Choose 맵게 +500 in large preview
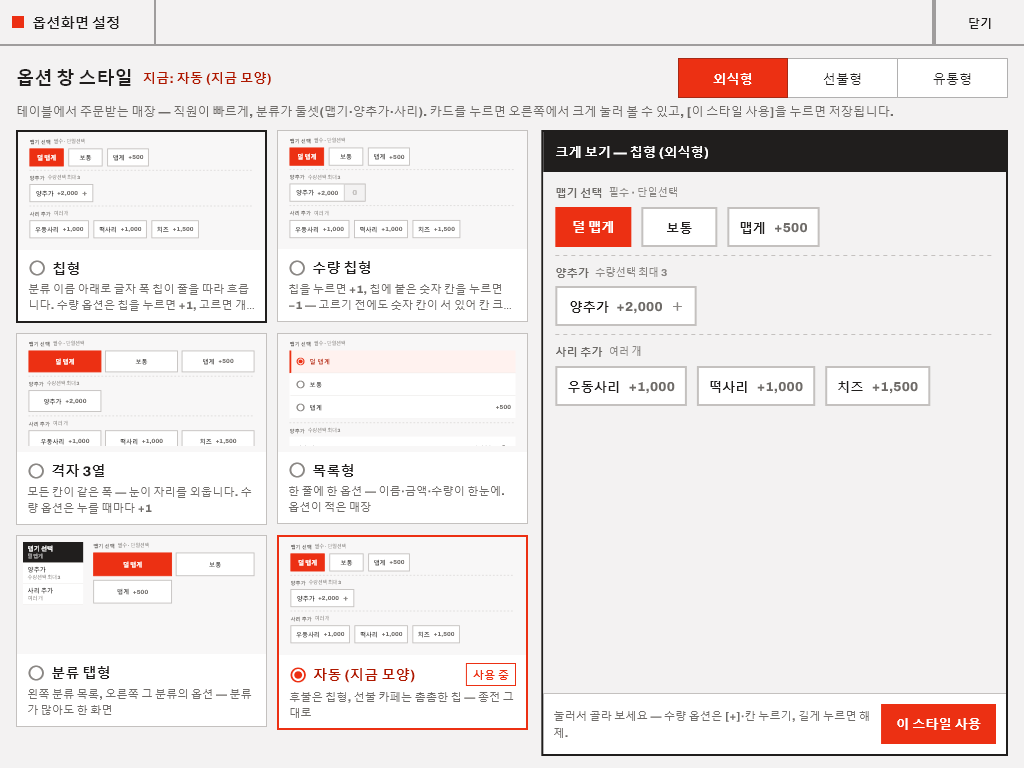This screenshot has width=1024, height=768. 773,227
